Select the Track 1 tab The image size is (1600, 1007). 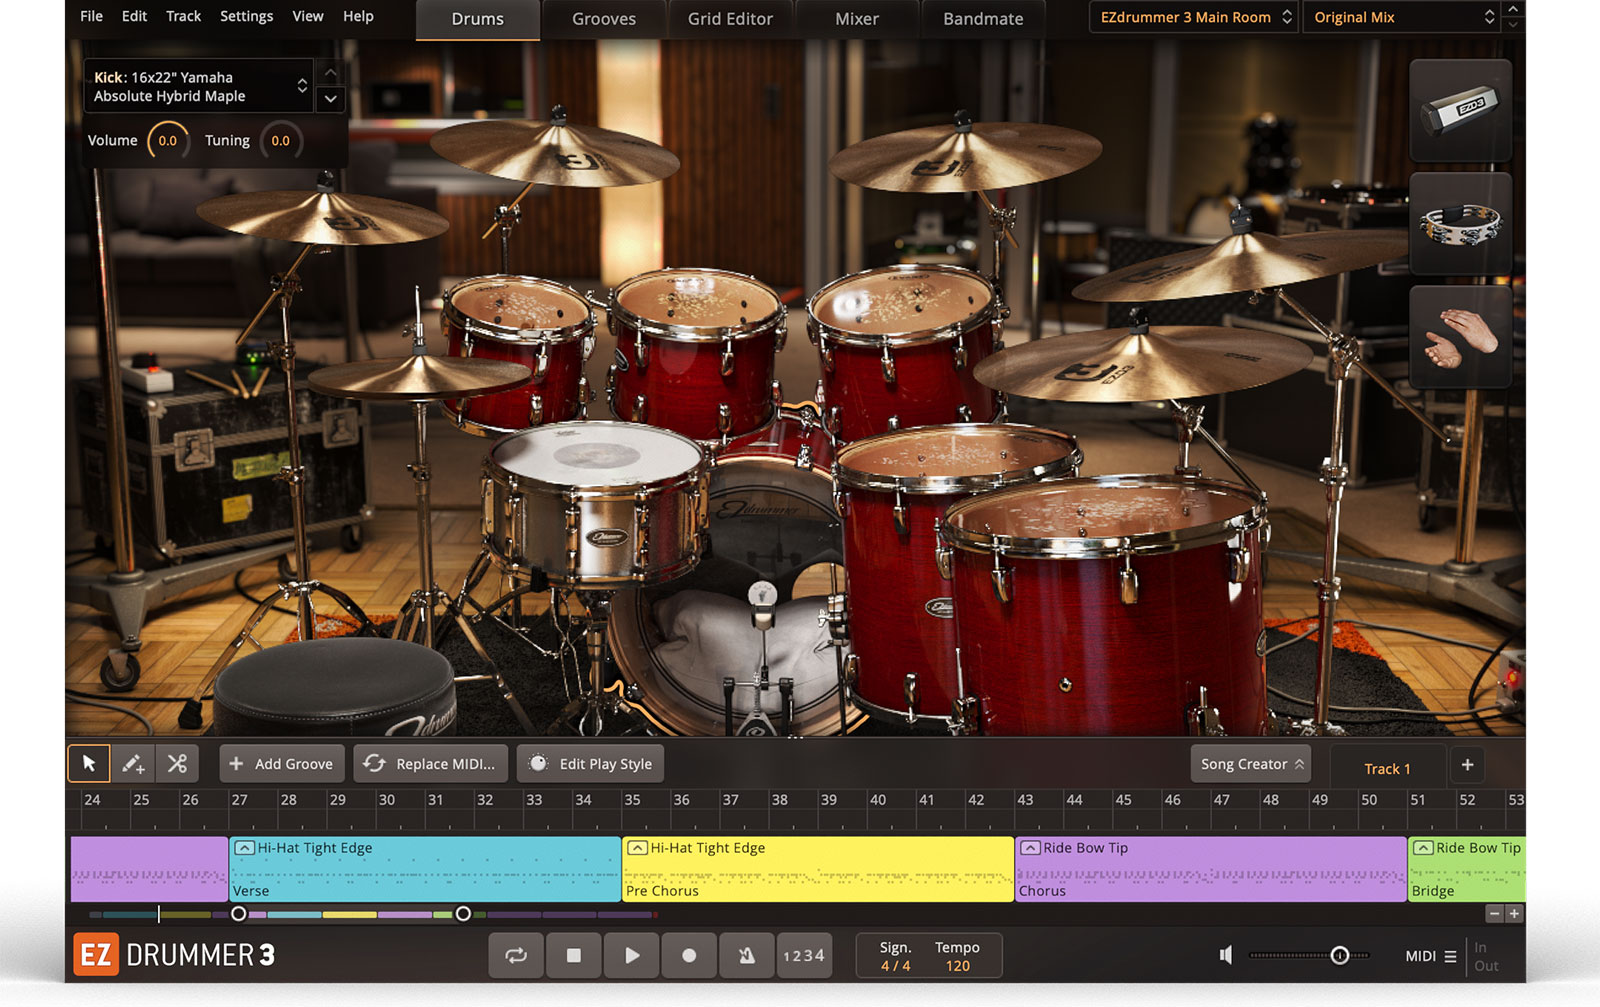click(x=1387, y=768)
